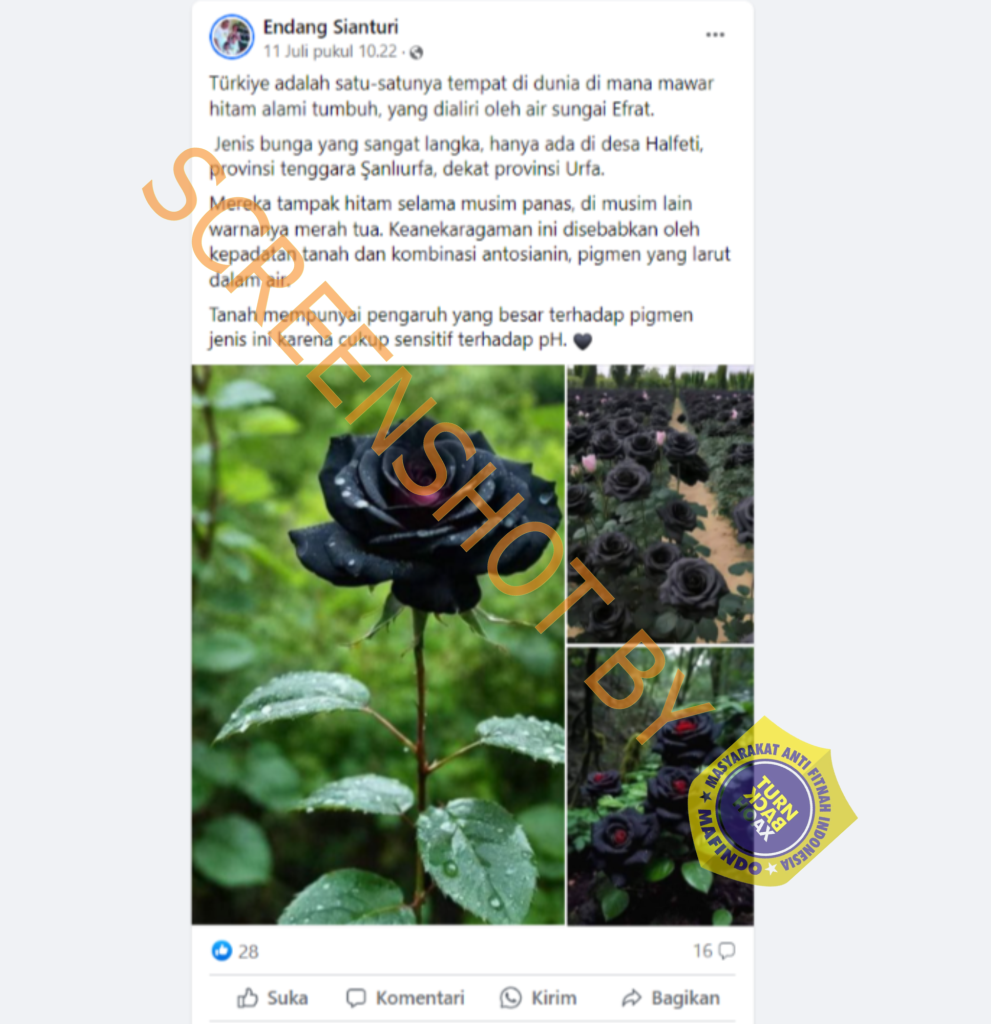Click the Kirim button label
Screen dimensions: 991x1024
553,998
